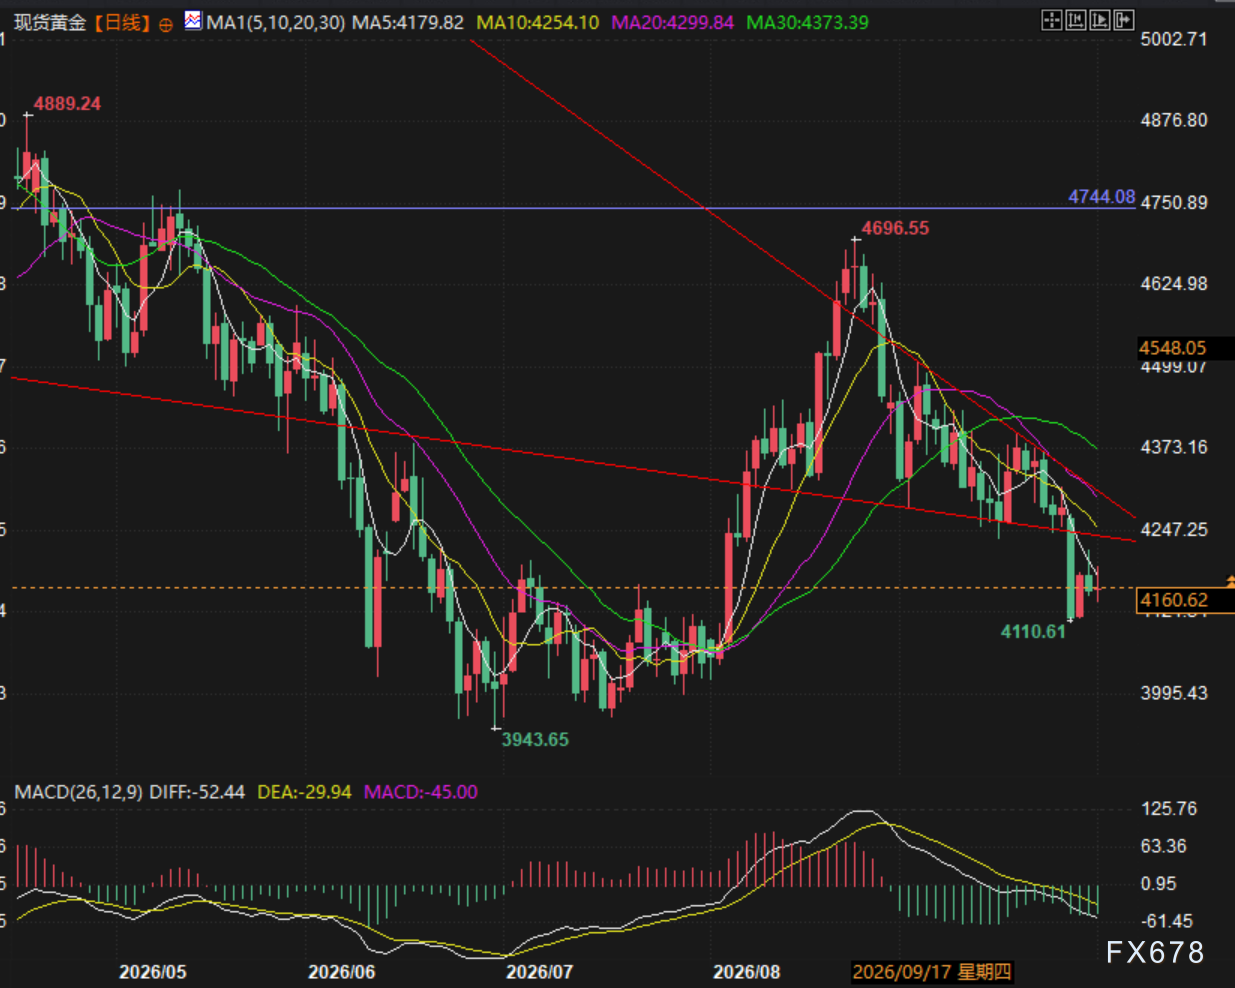
Task: Click the 0.95 MACD axis label
Action: click(x=1159, y=884)
